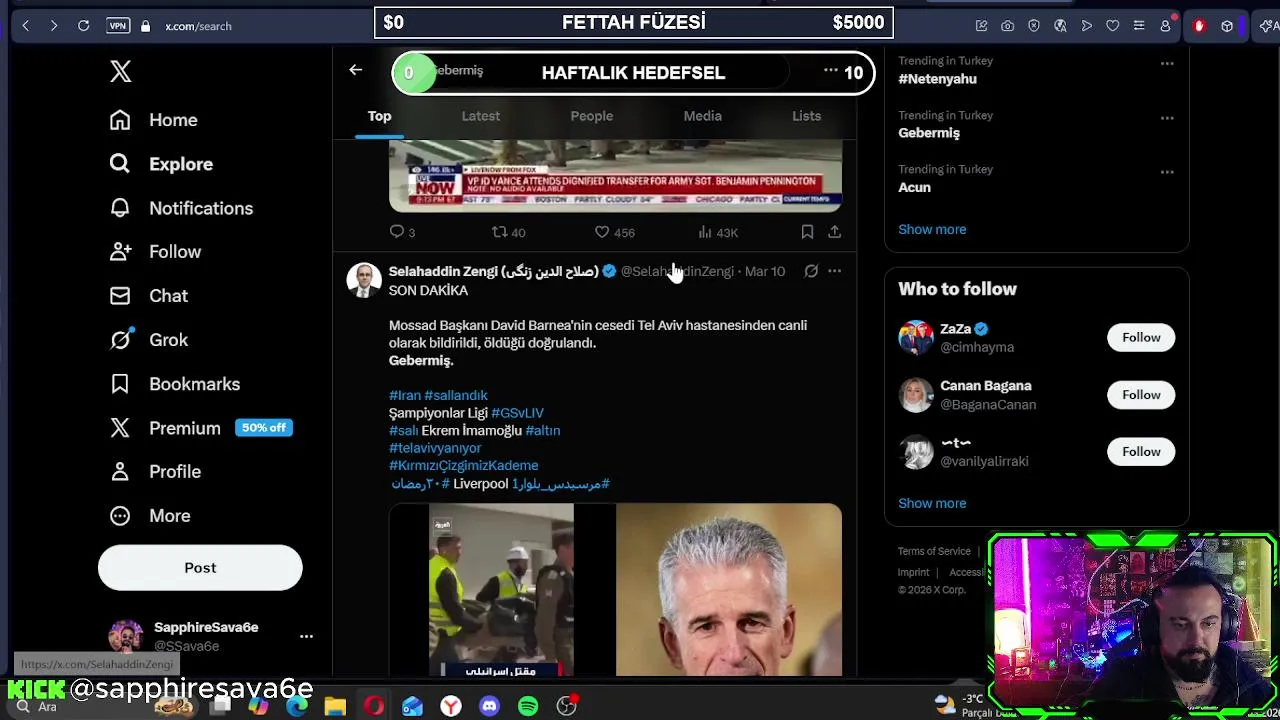Open the browser profile account icon
1280x720 pixels.
coord(1165,26)
